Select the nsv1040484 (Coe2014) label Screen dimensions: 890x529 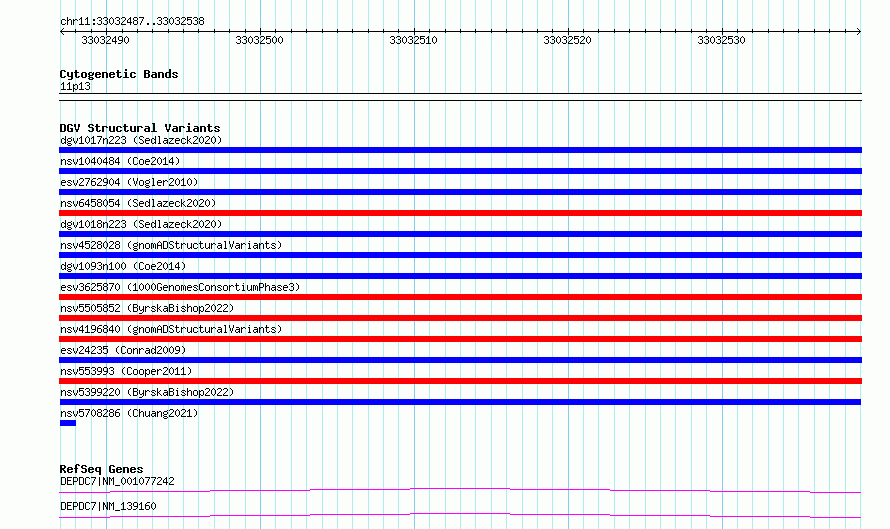120,161
